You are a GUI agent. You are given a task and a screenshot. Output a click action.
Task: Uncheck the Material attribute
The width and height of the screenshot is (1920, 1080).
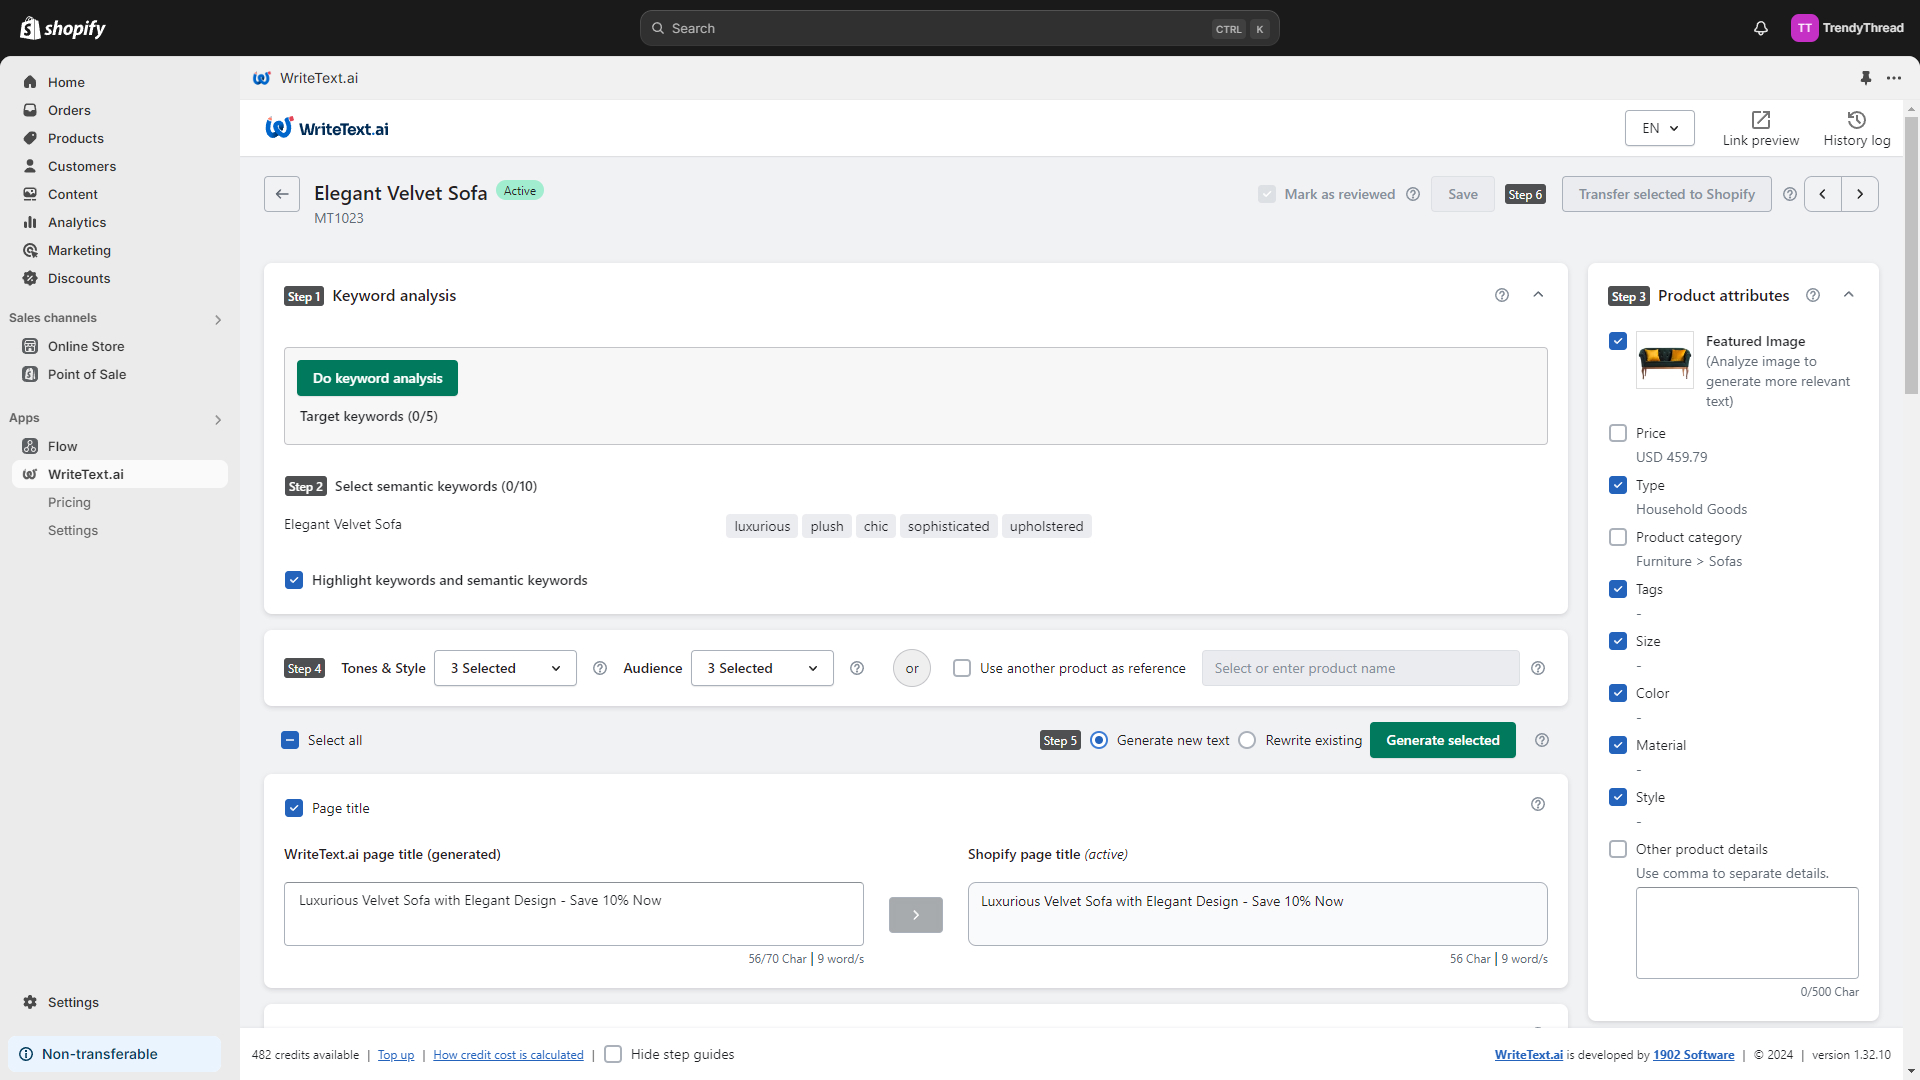pos(1618,745)
